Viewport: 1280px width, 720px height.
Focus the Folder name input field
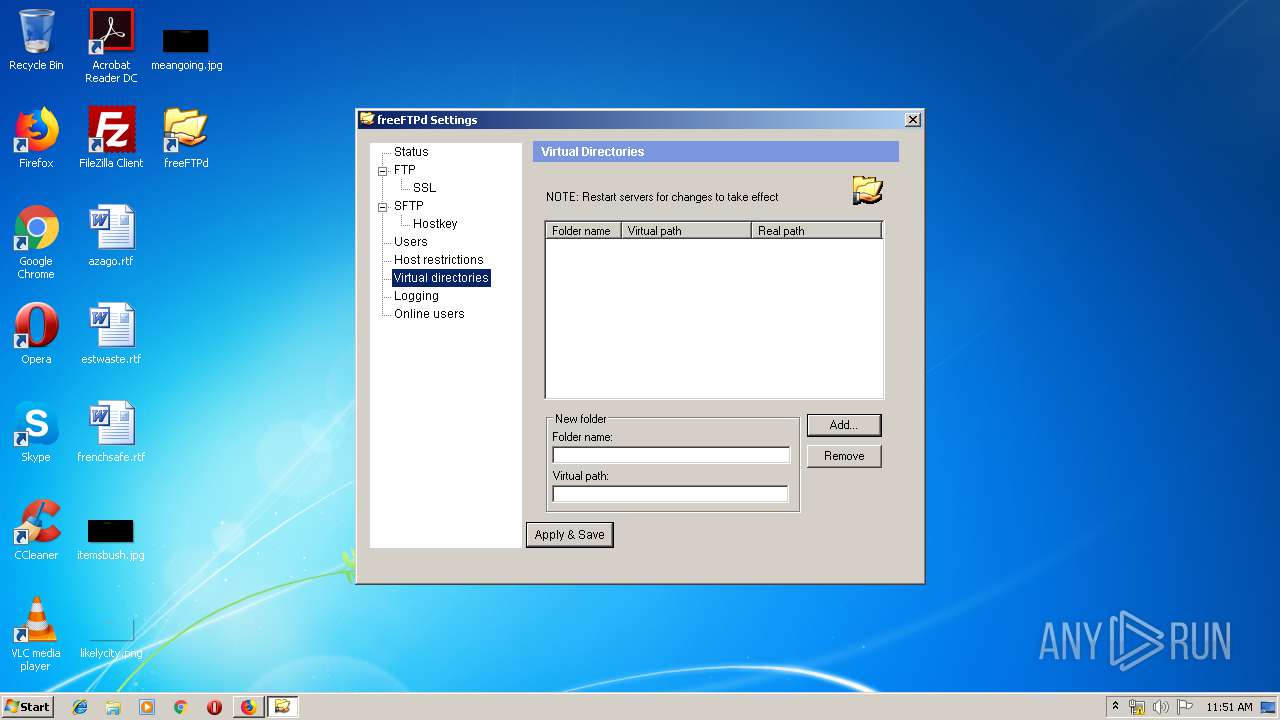[671, 455]
